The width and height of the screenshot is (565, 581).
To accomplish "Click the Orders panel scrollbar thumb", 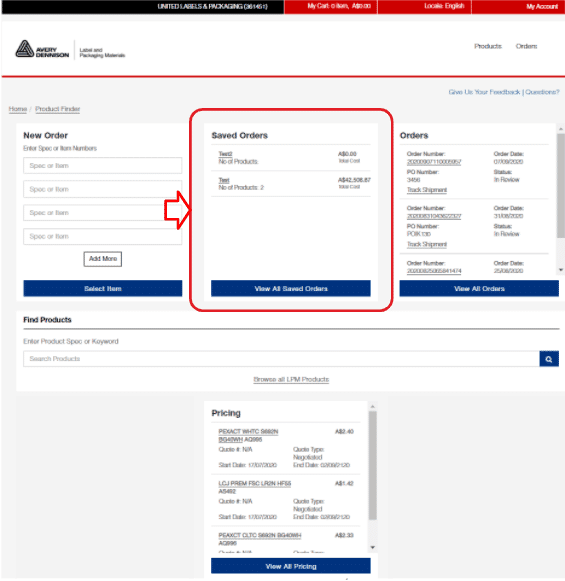I will [x=561, y=185].
